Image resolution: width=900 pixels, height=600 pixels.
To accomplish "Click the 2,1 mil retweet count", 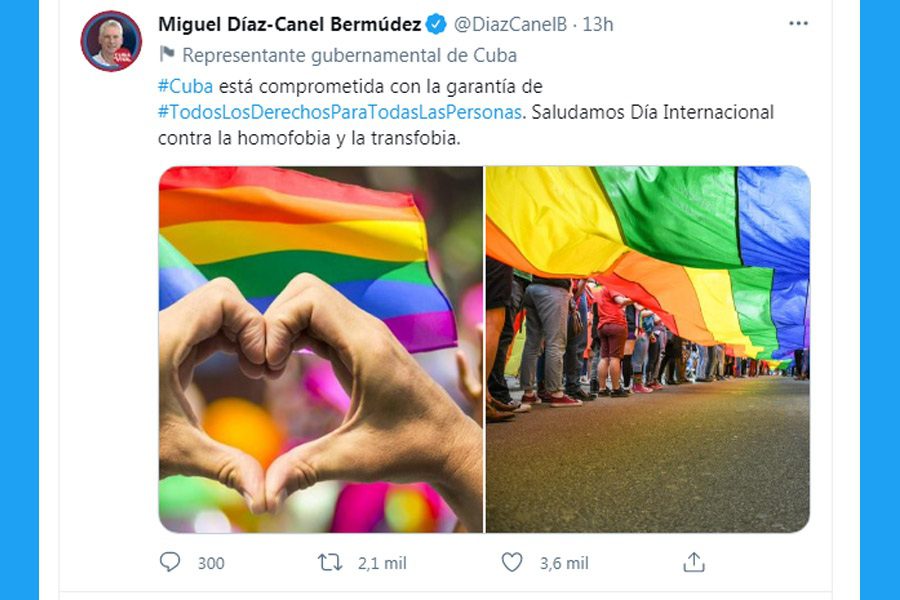I will tap(382, 563).
